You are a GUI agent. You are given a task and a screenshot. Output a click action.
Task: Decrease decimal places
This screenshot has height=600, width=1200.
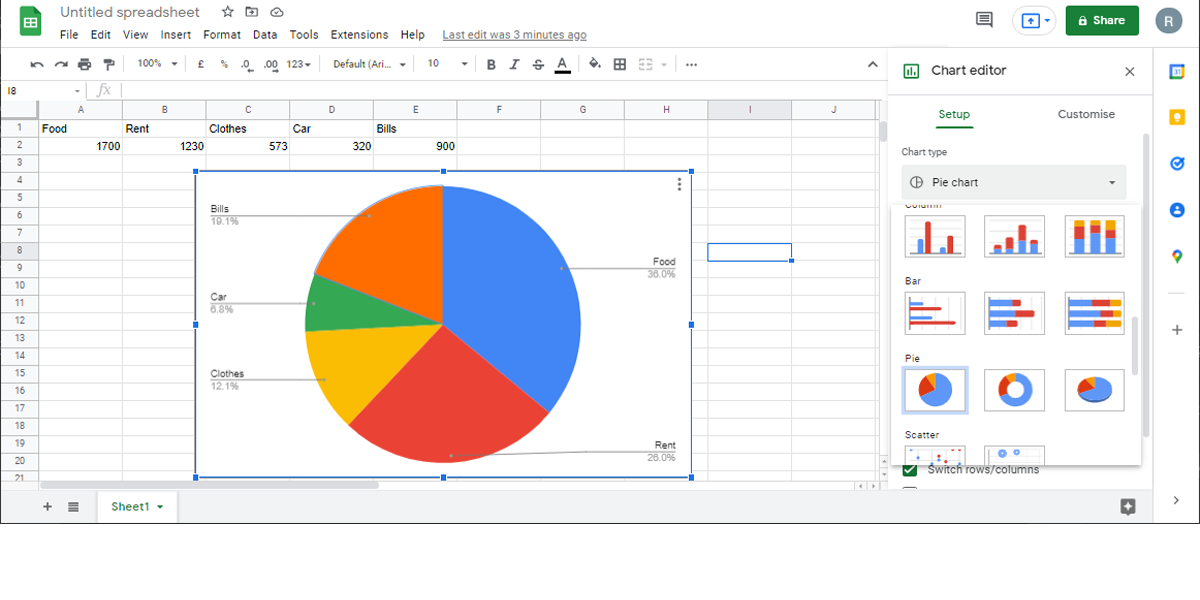coord(247,64)
